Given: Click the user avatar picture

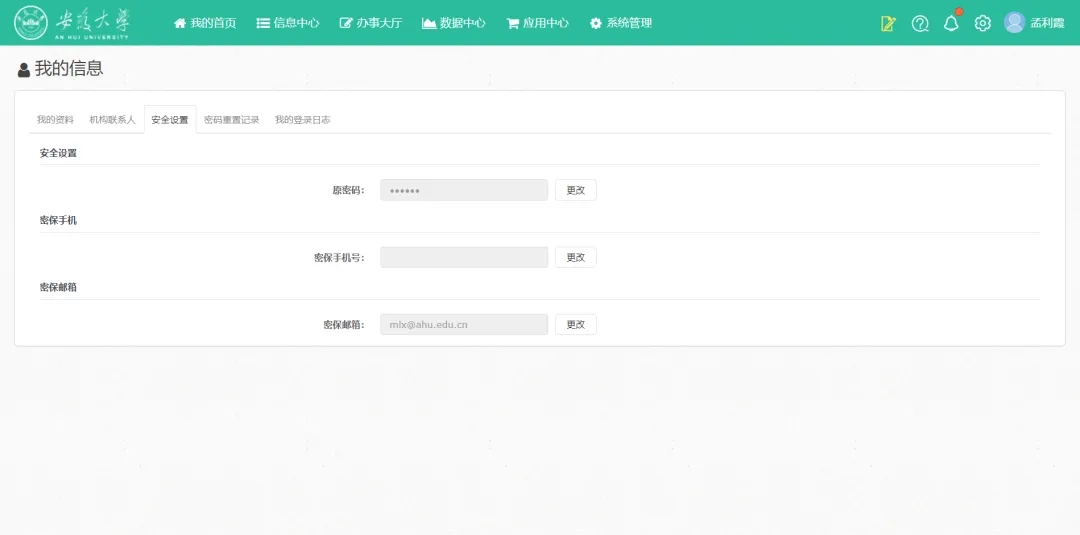Looking at the screenshot, I should pos(1014,23).
